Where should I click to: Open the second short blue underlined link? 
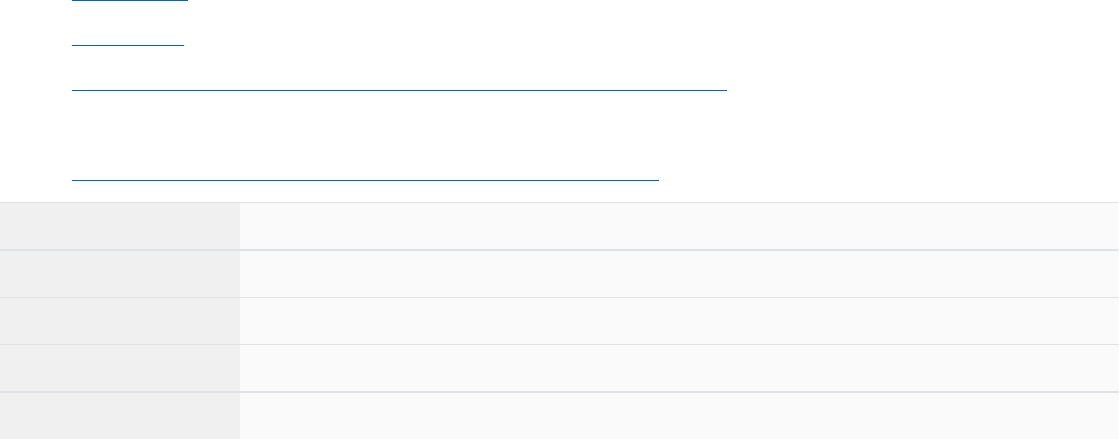[x=128, y=44]
